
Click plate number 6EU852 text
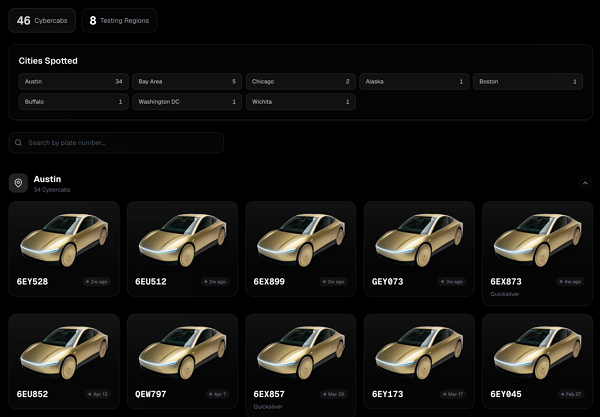(x=33, y=394)
